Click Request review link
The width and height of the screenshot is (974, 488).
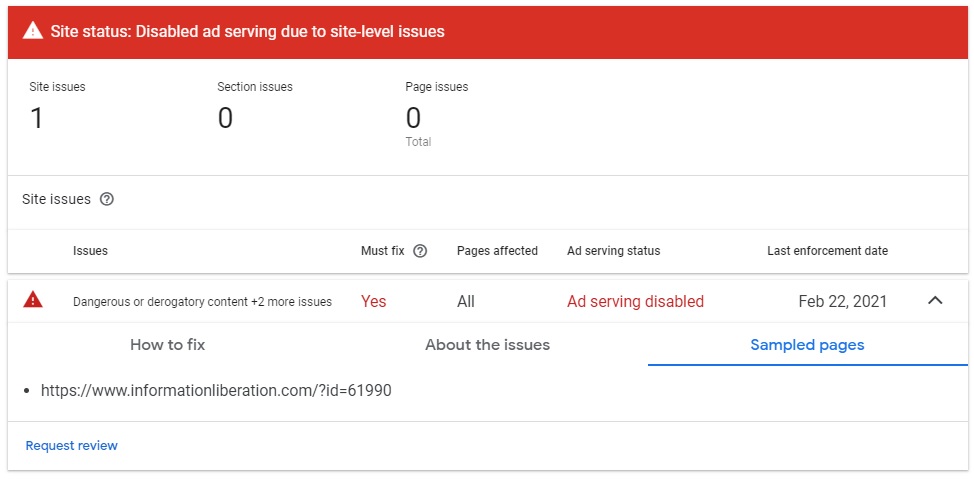click(71, 446)
